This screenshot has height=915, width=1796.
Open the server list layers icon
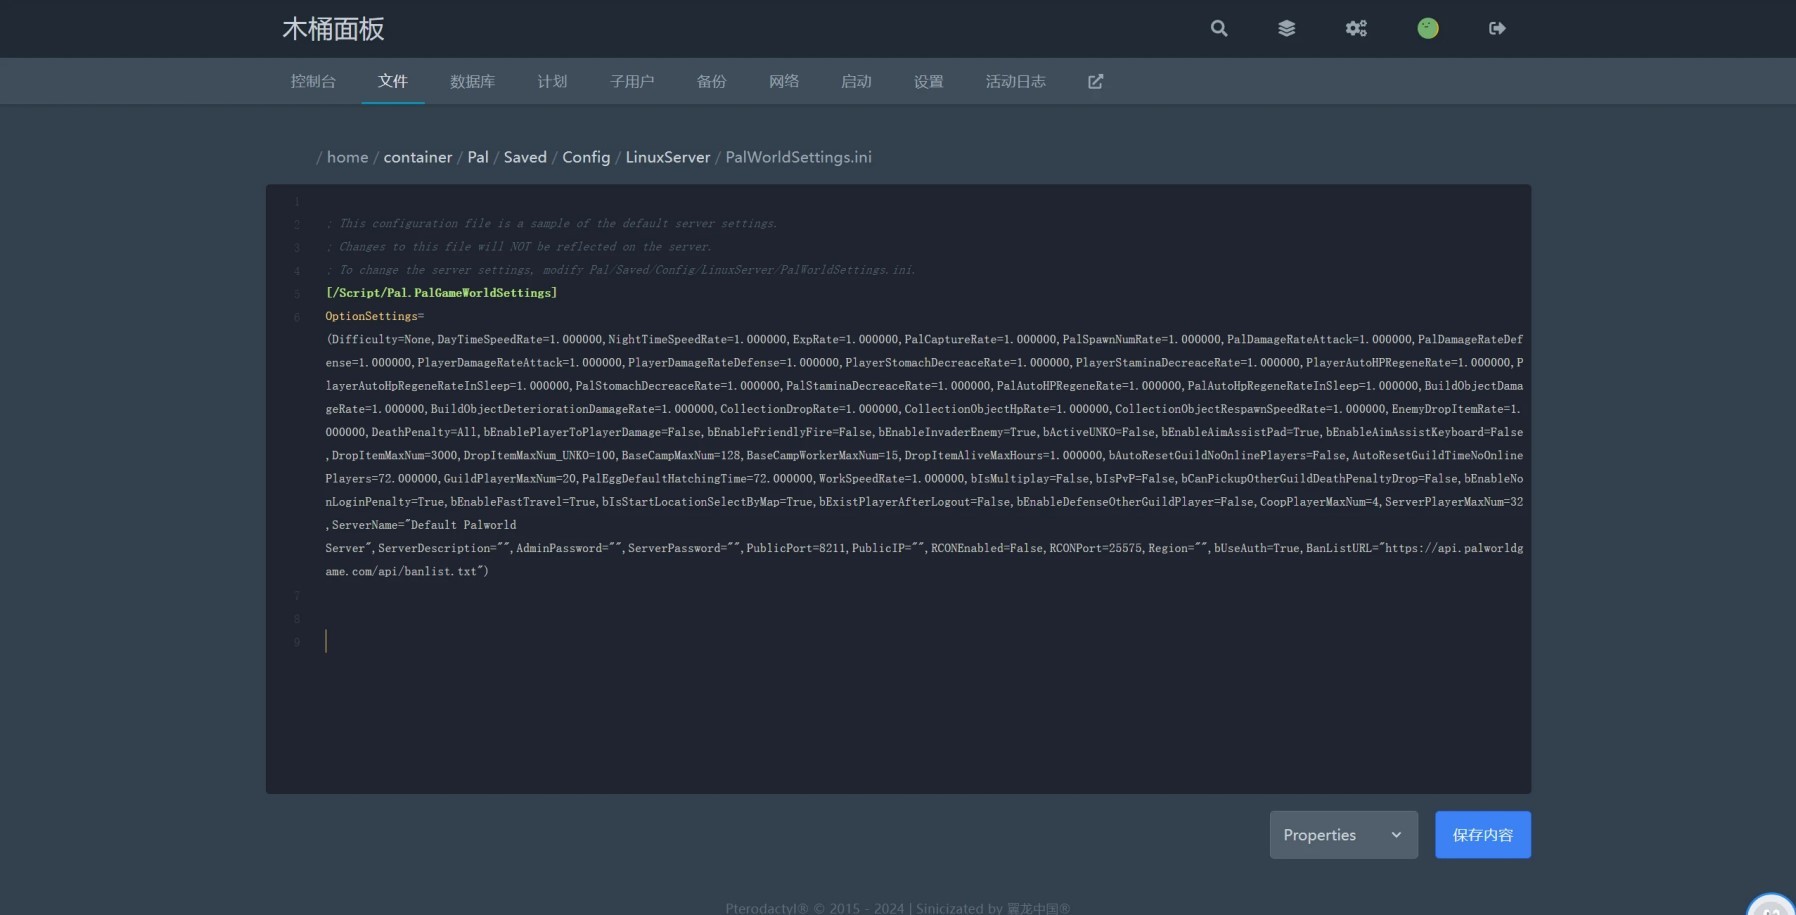click(x=1286, y=28)
